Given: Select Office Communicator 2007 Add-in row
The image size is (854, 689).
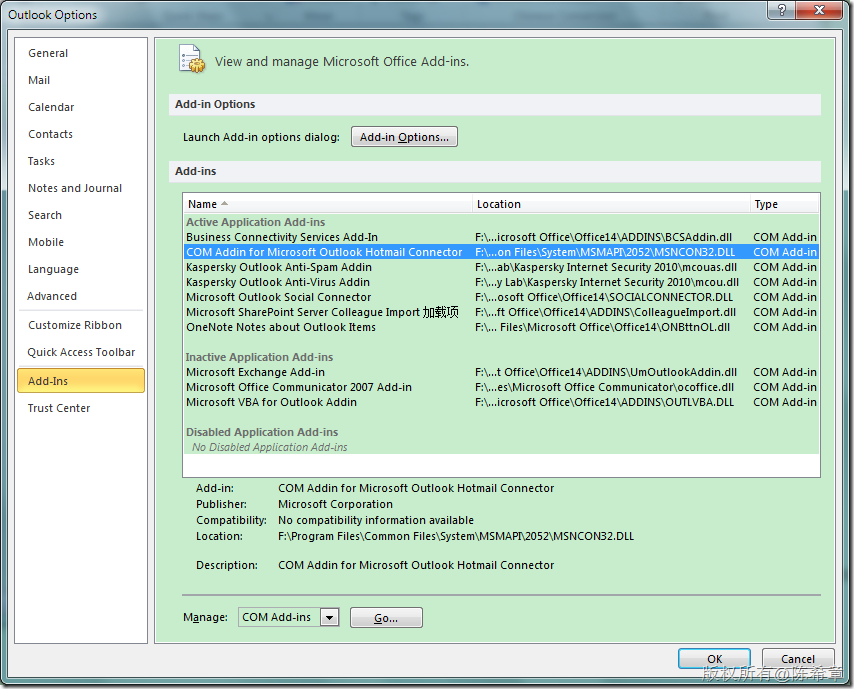Looking at the screenshot, I should (x=501, y=387).
